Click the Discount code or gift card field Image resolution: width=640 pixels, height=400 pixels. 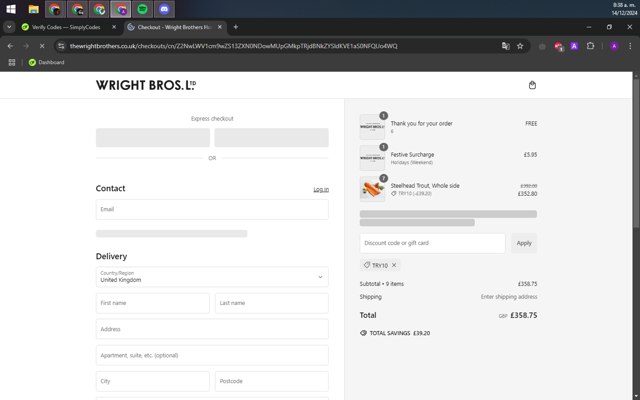432,243
